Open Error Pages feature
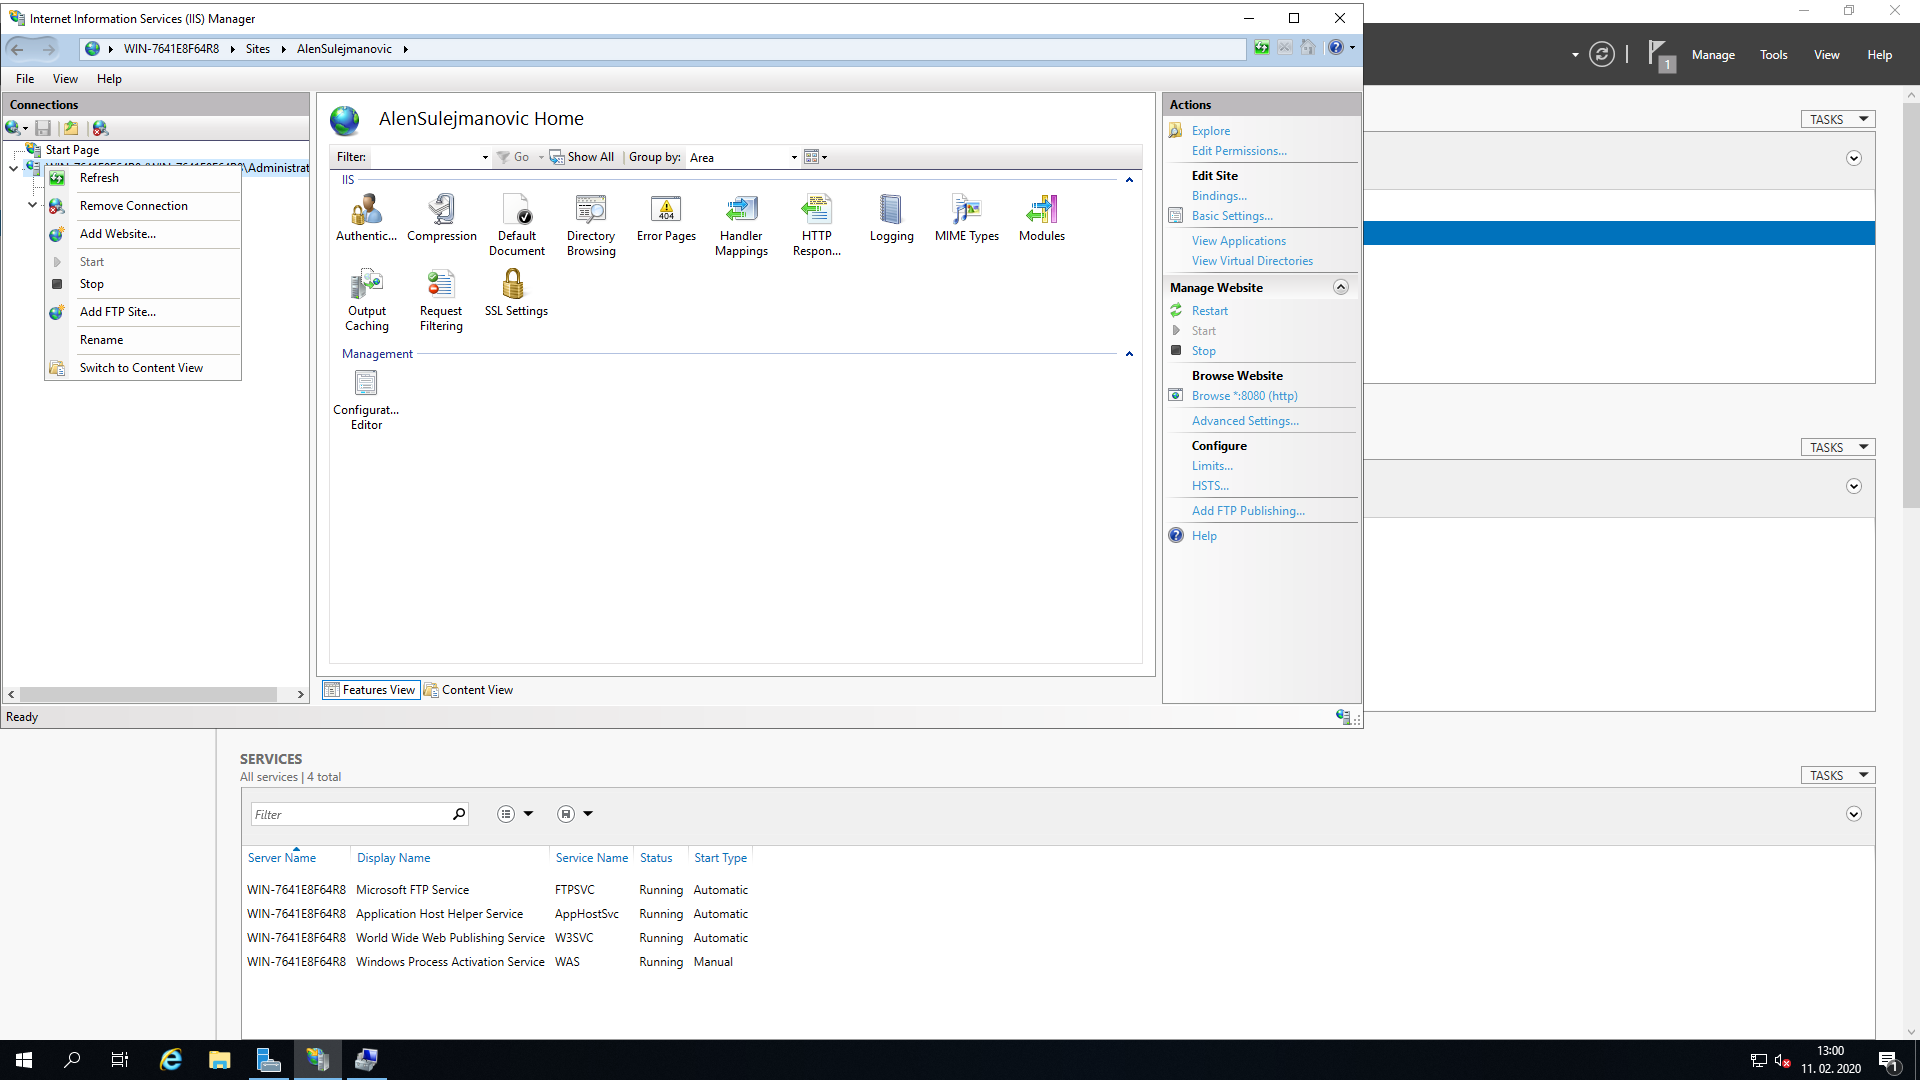Viewport: 1920px width, 1080px height. [666, 218]
